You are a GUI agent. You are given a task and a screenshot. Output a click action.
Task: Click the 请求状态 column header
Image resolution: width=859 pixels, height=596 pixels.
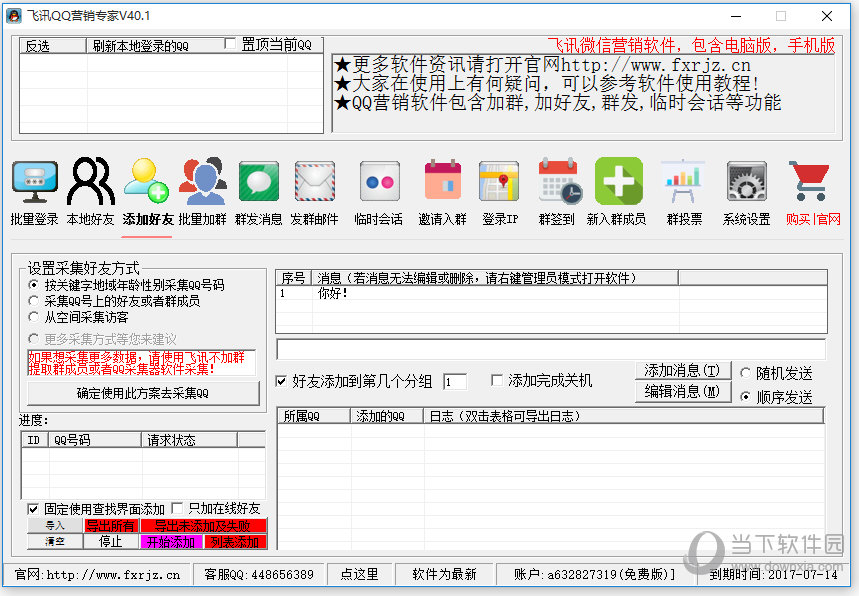pyautogui.click(x=190, y=440)
